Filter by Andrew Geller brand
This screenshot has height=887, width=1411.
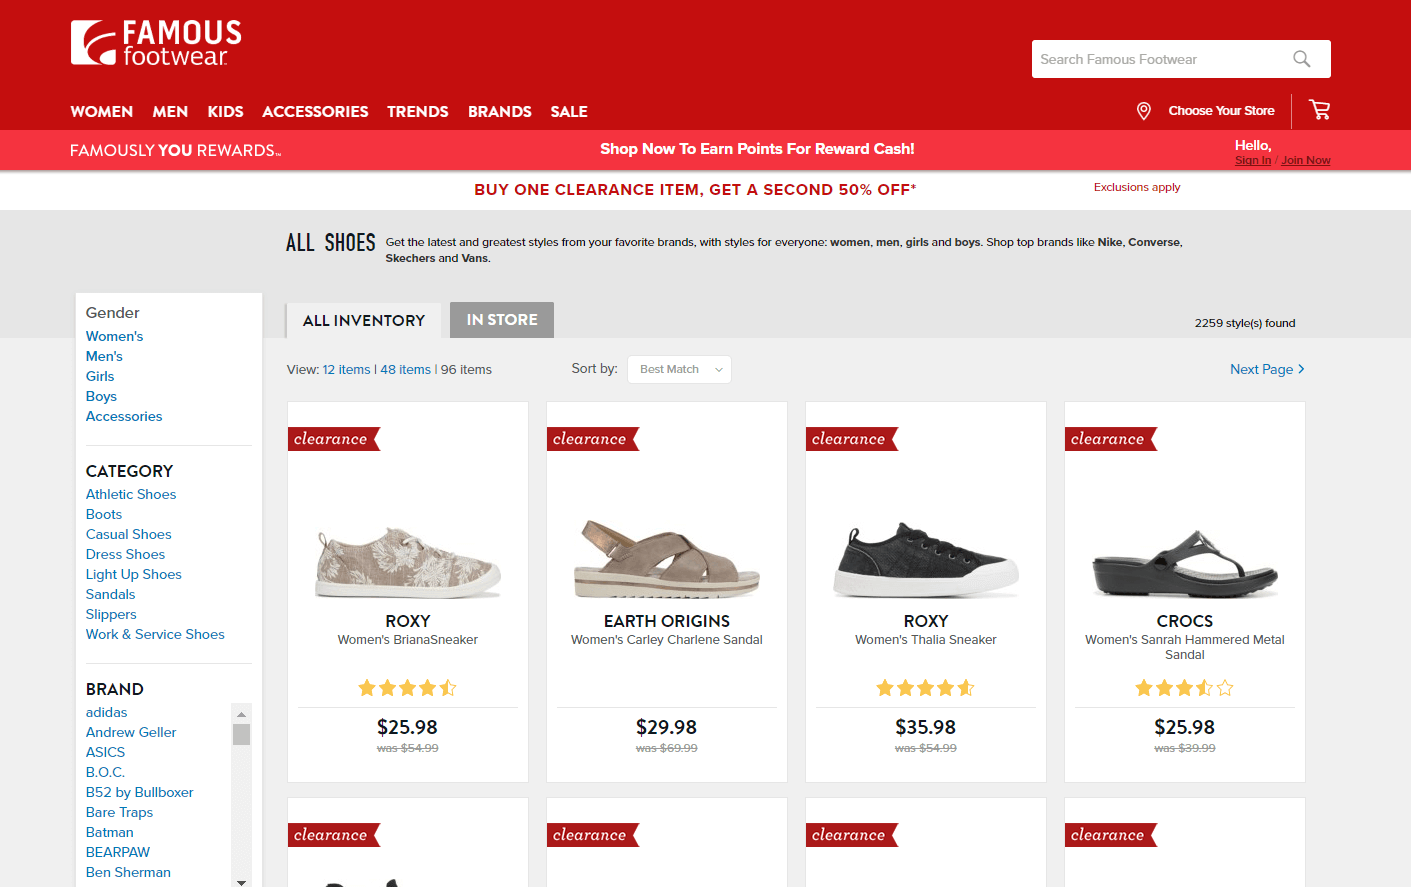coord(131,732)
